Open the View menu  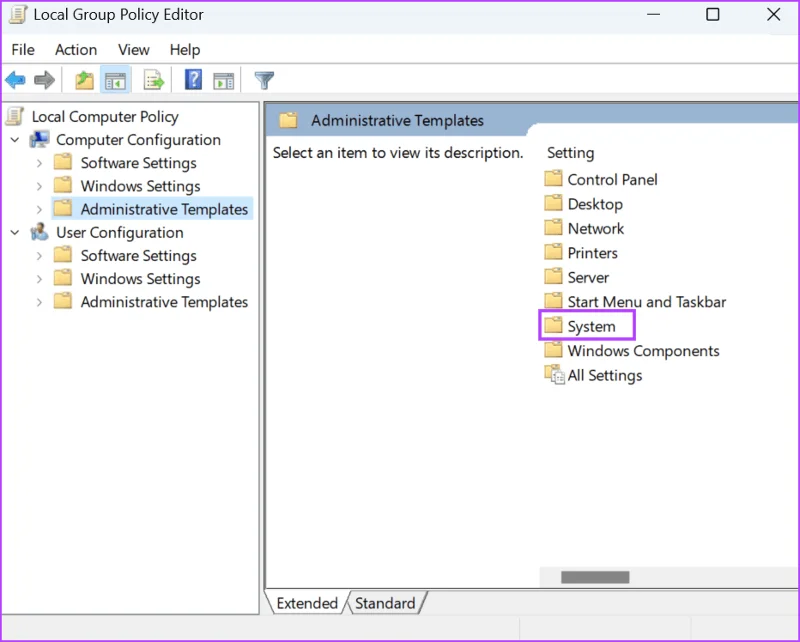pos(134,50)
